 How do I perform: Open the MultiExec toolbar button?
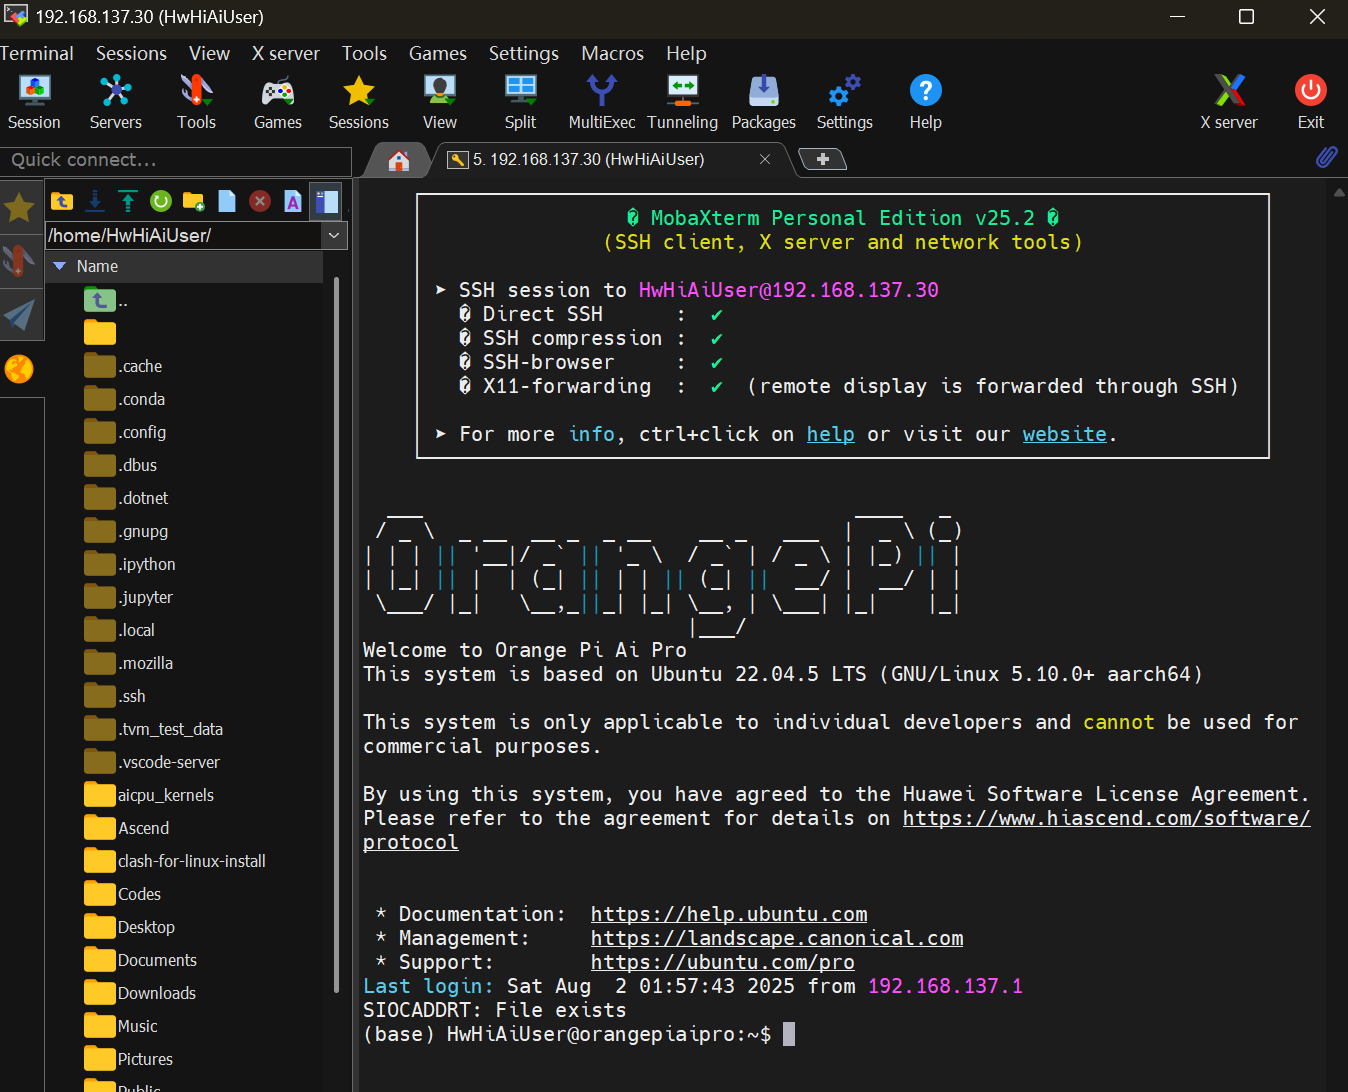pyautogui.click(x=601, y=102)
